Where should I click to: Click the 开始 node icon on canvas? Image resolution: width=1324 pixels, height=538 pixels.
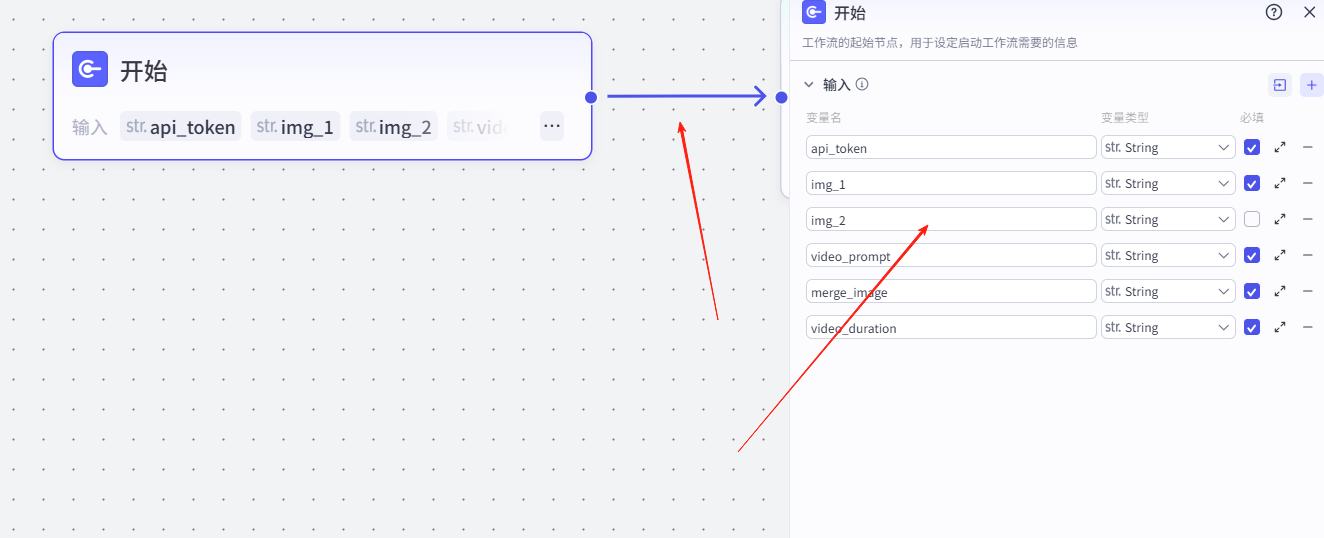90,70
